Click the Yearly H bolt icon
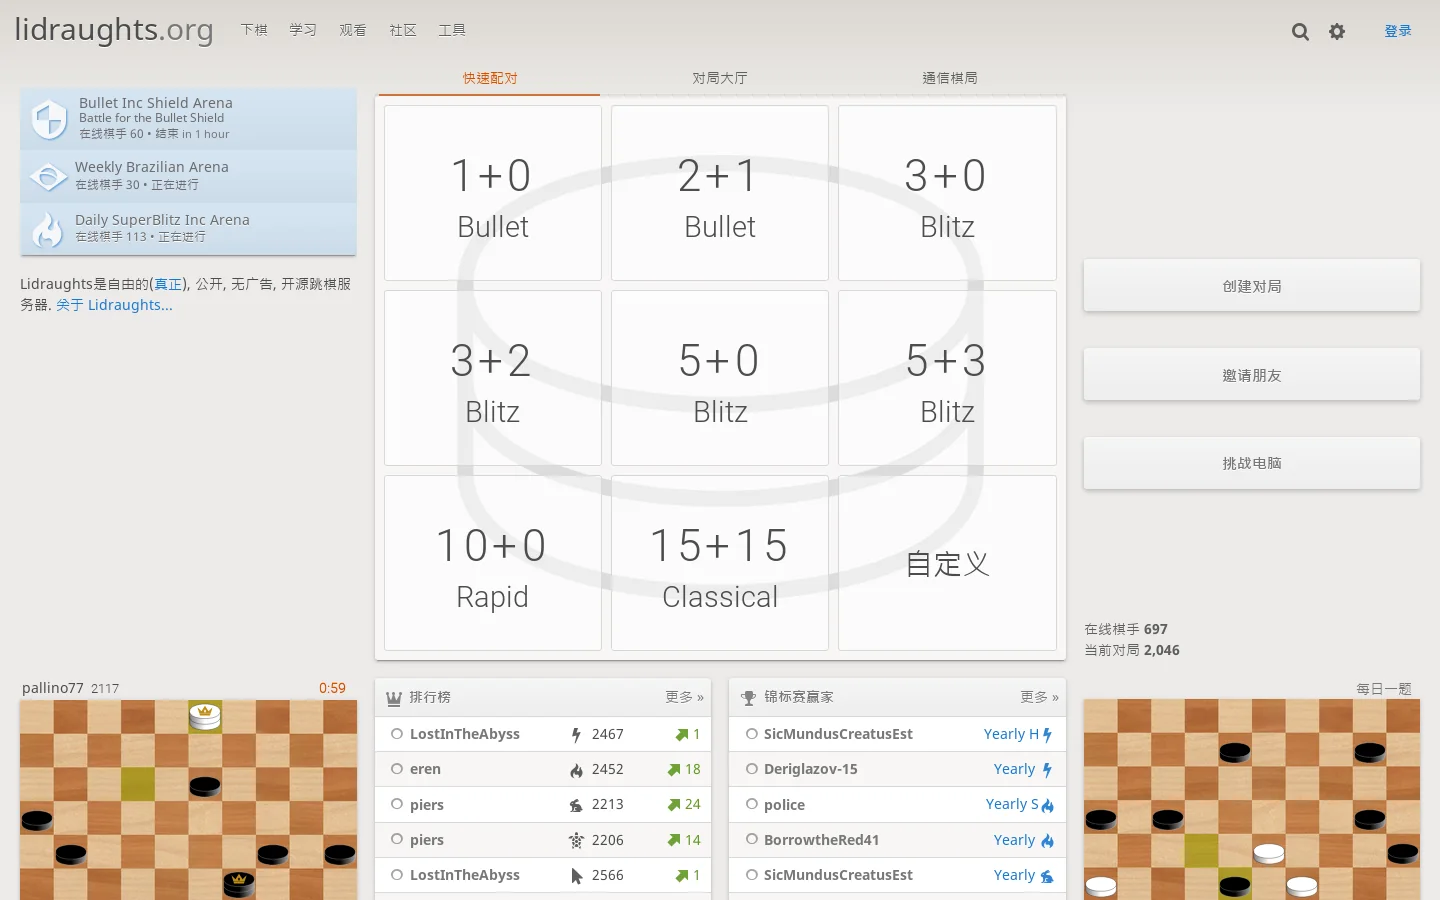Viewport: 1440px width, 900px height. click(1047, 735)
